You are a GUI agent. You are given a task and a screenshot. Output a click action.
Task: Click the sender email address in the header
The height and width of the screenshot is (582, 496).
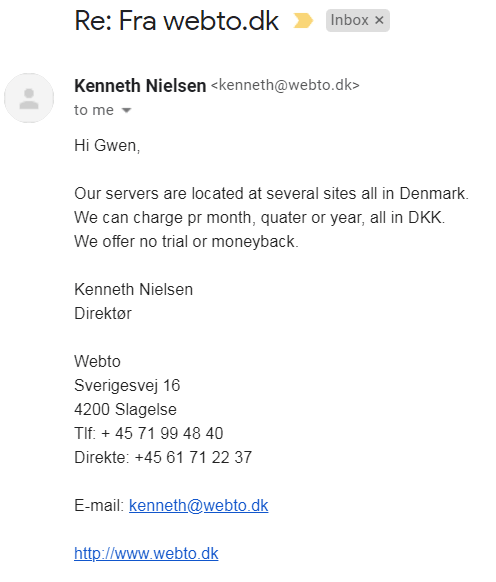click(285, 85)
